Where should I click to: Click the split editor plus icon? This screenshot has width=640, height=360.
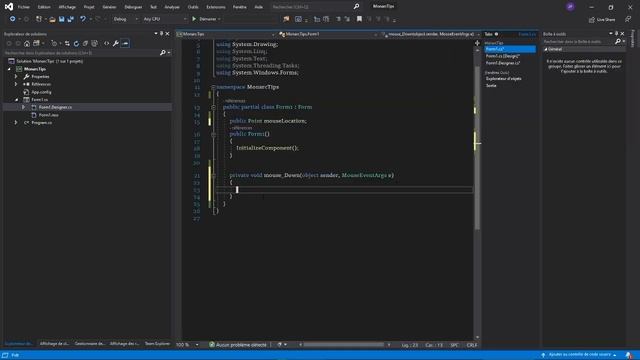tap(477, 43)
